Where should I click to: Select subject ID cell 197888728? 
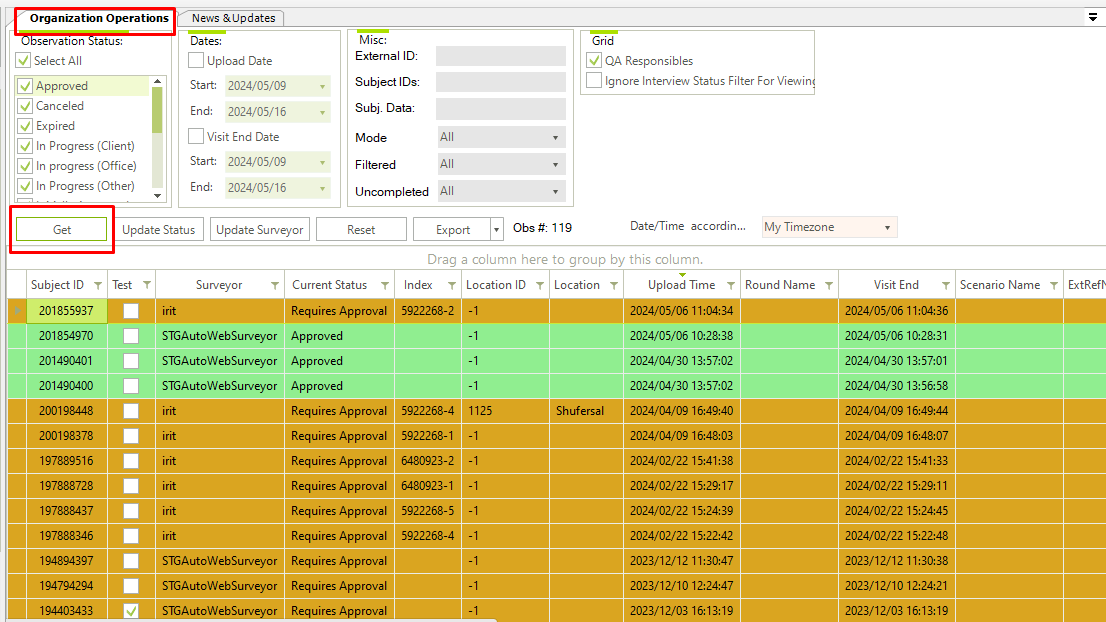click(66, 486)
